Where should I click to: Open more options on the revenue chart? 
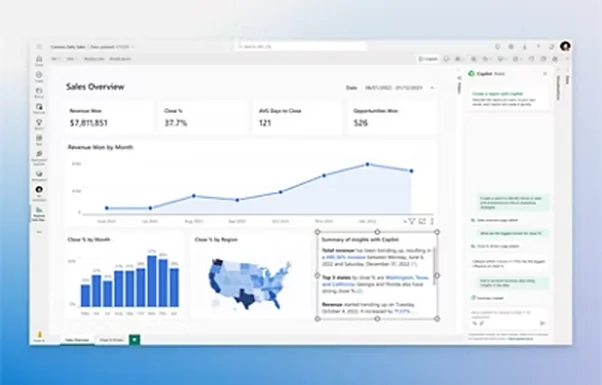[x=432, y=221]
